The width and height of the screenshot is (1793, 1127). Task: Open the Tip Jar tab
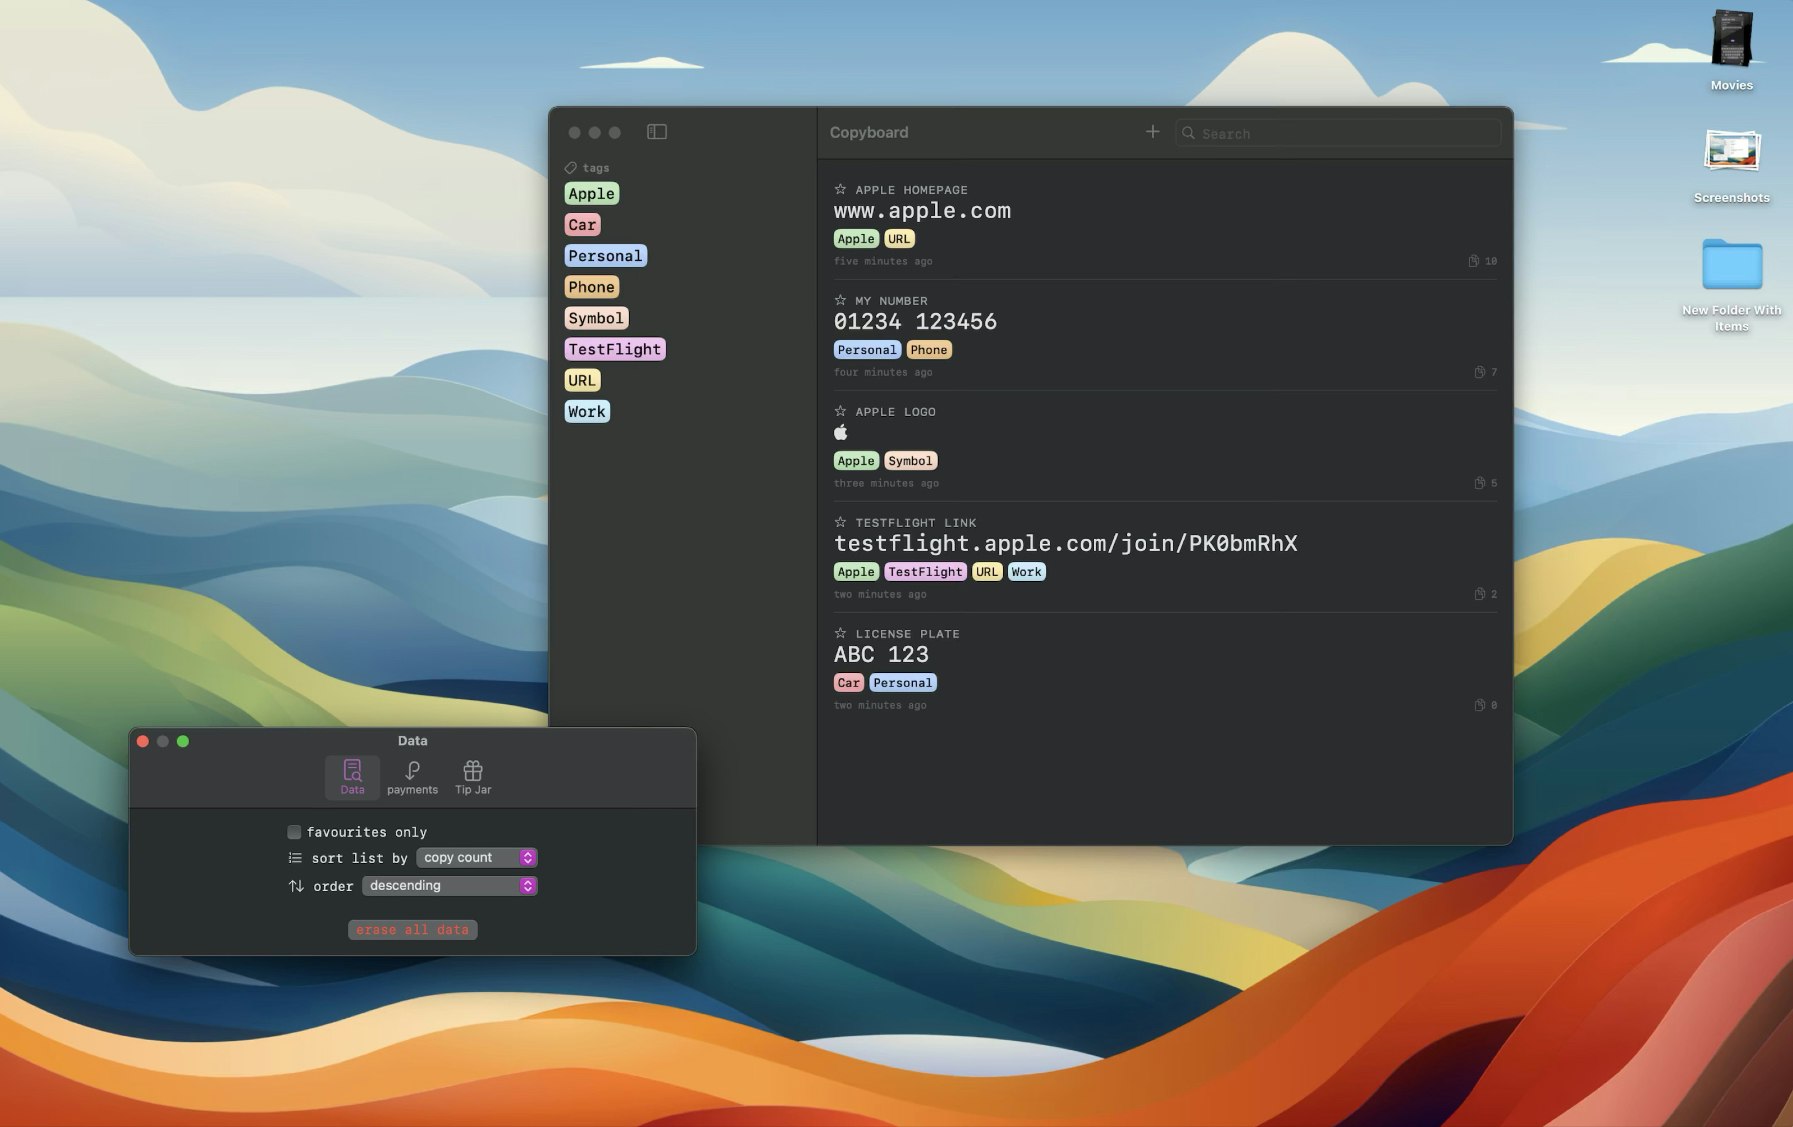pyautogui.click(x=473, y=777)
